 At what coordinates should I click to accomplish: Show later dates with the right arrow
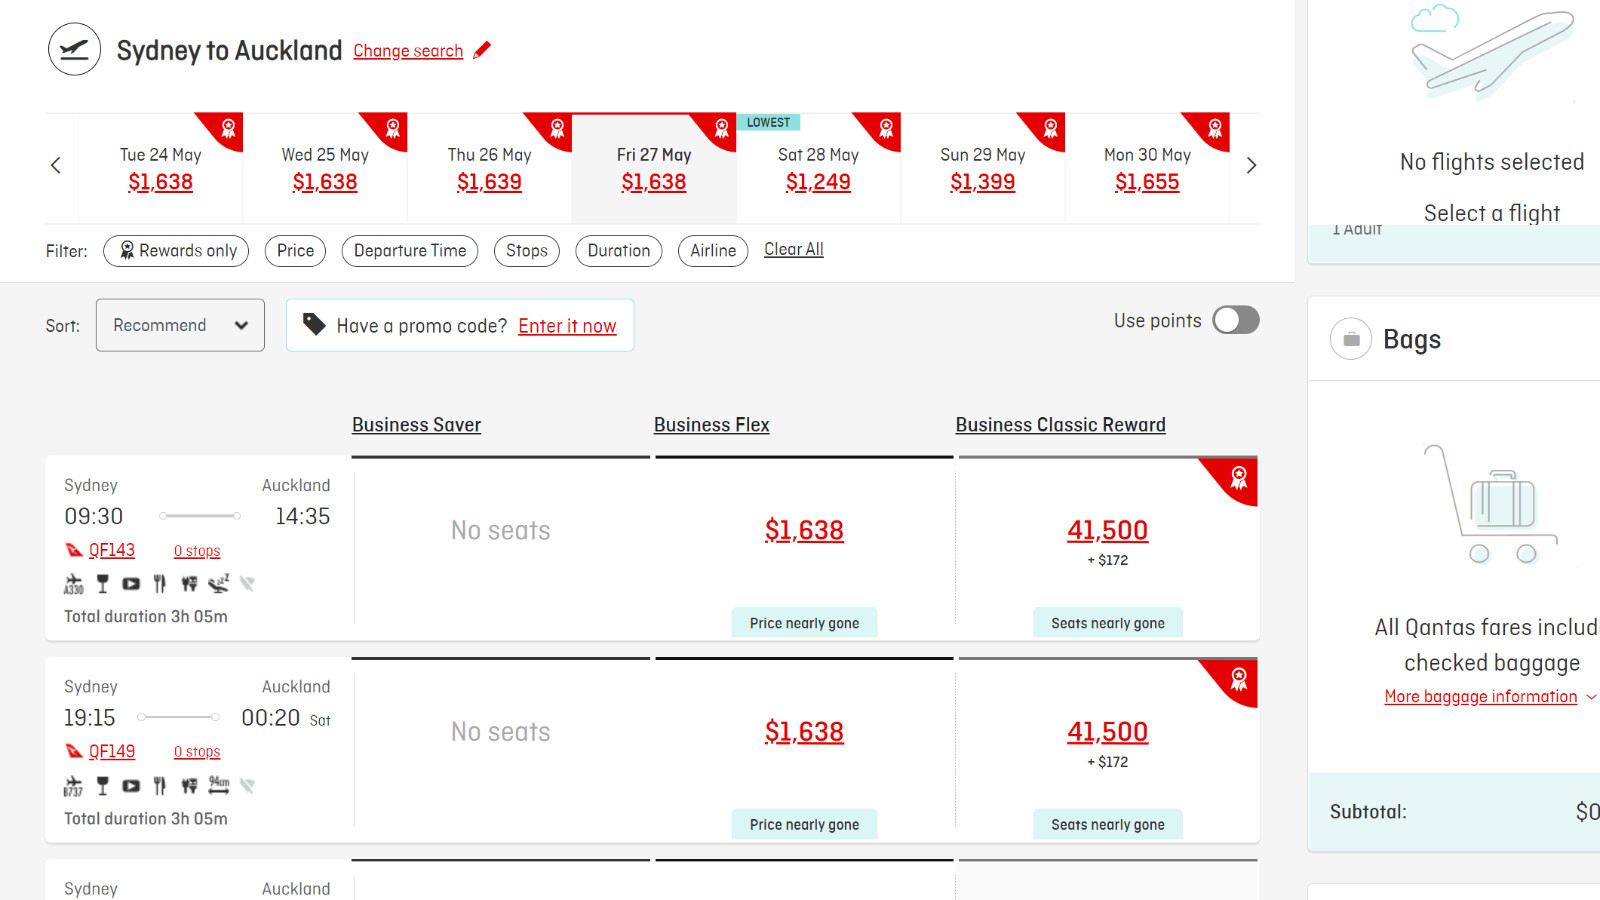pyautogui.click(x=1251, y=166)
